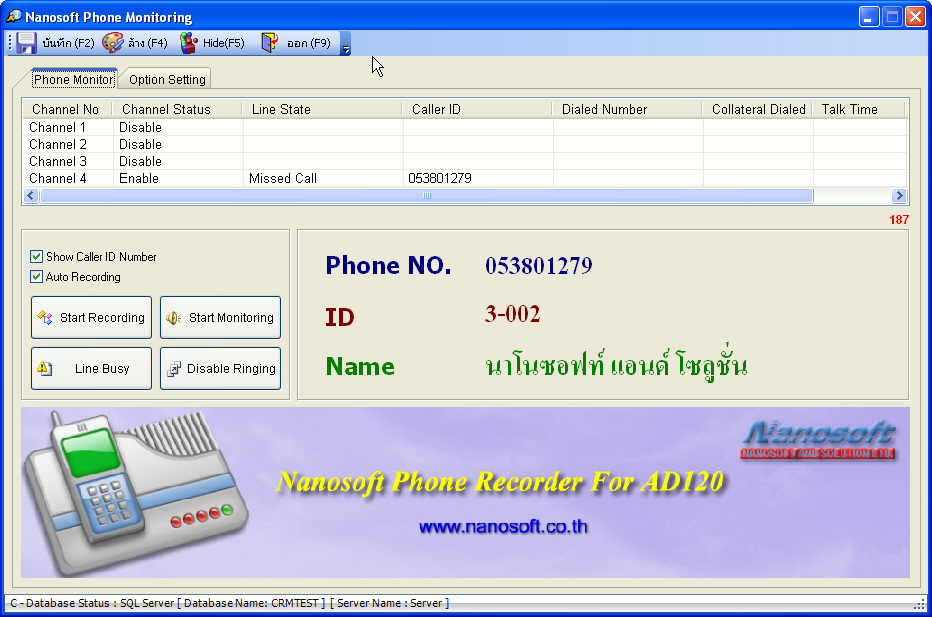This screenshot has width=932, height=617.
Task: Click the large phone number 053801279
Action: [x=539, y=266]
